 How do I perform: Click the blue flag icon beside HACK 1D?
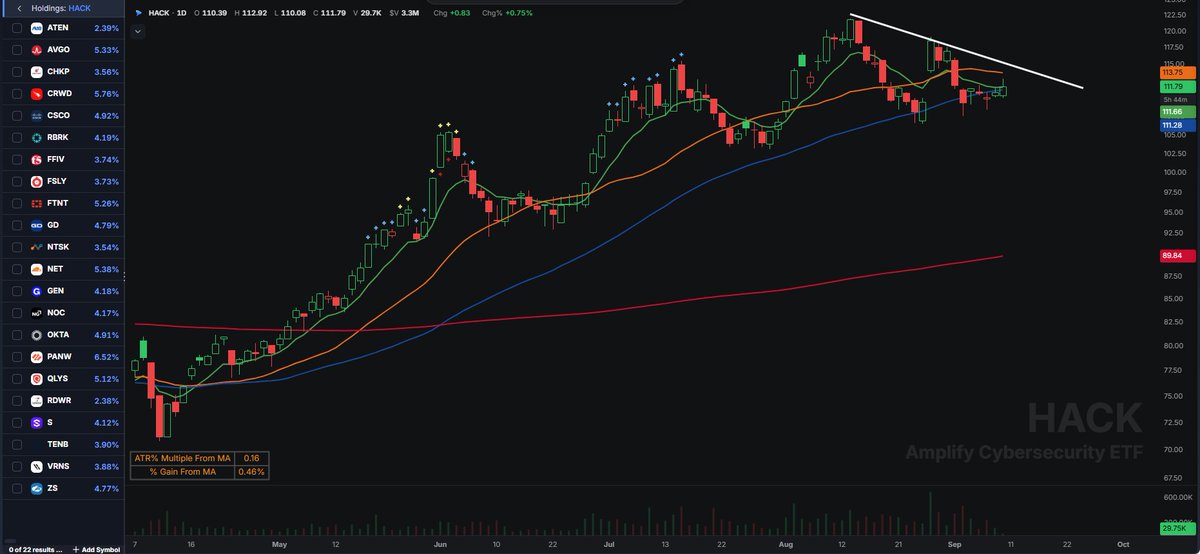point(138,15)
